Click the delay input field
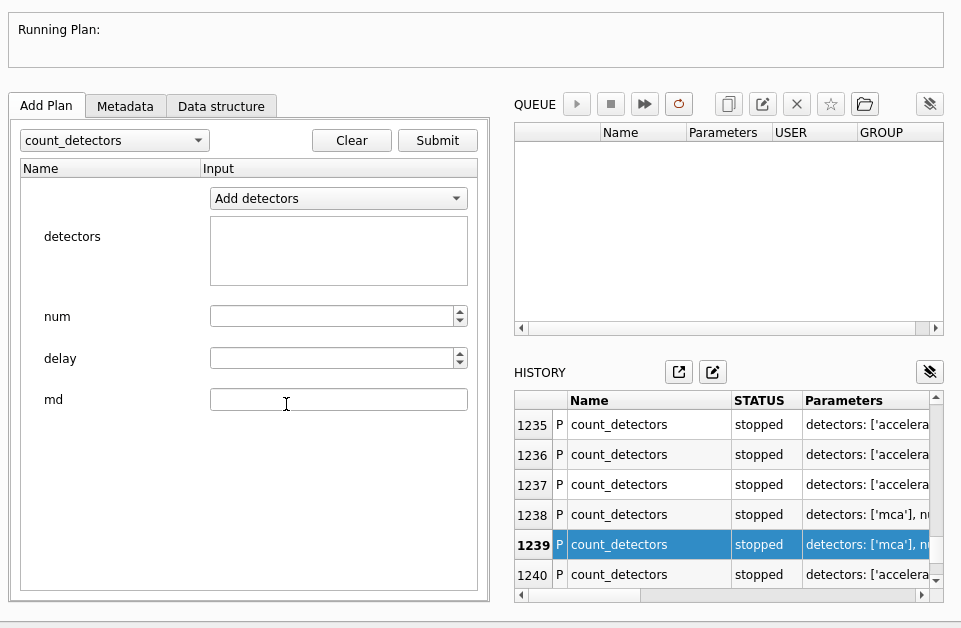This screenshot has width=961, height=628. pyautogui.click(x=332, y=358)
